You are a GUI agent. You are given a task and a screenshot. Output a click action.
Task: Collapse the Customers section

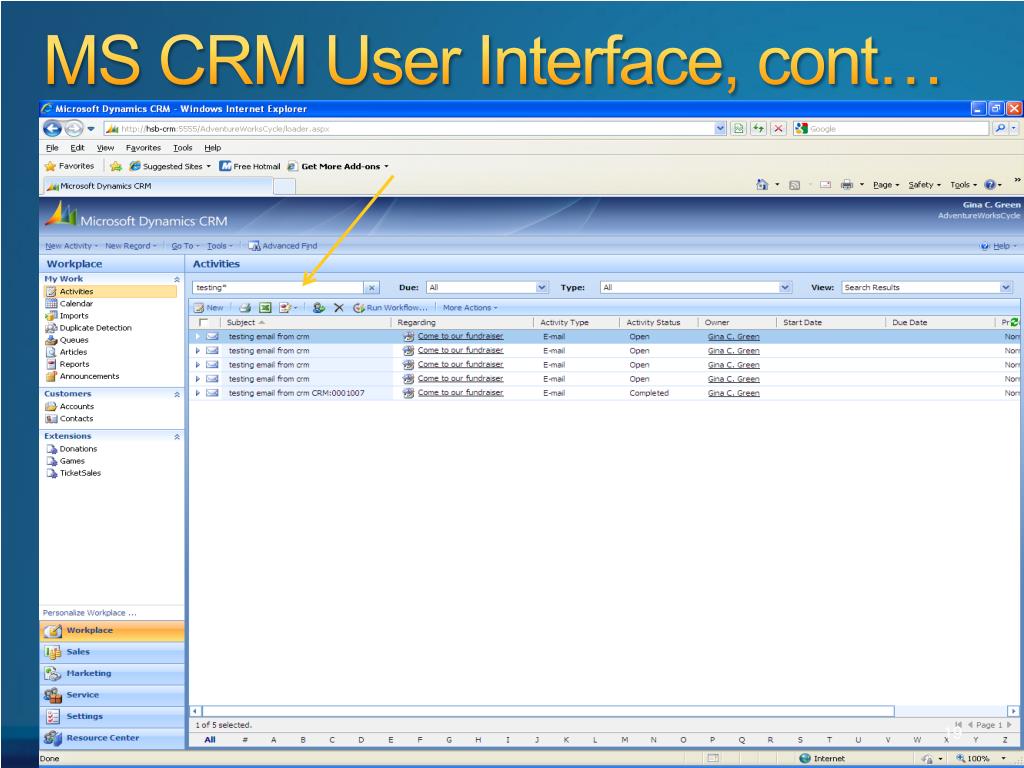[x=177, y=394]
